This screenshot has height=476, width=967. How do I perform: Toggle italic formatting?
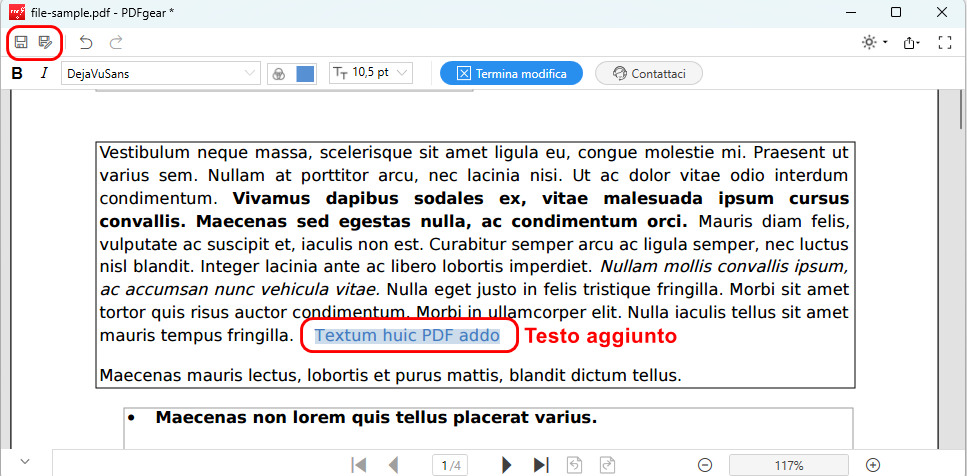tap(44, 73)
